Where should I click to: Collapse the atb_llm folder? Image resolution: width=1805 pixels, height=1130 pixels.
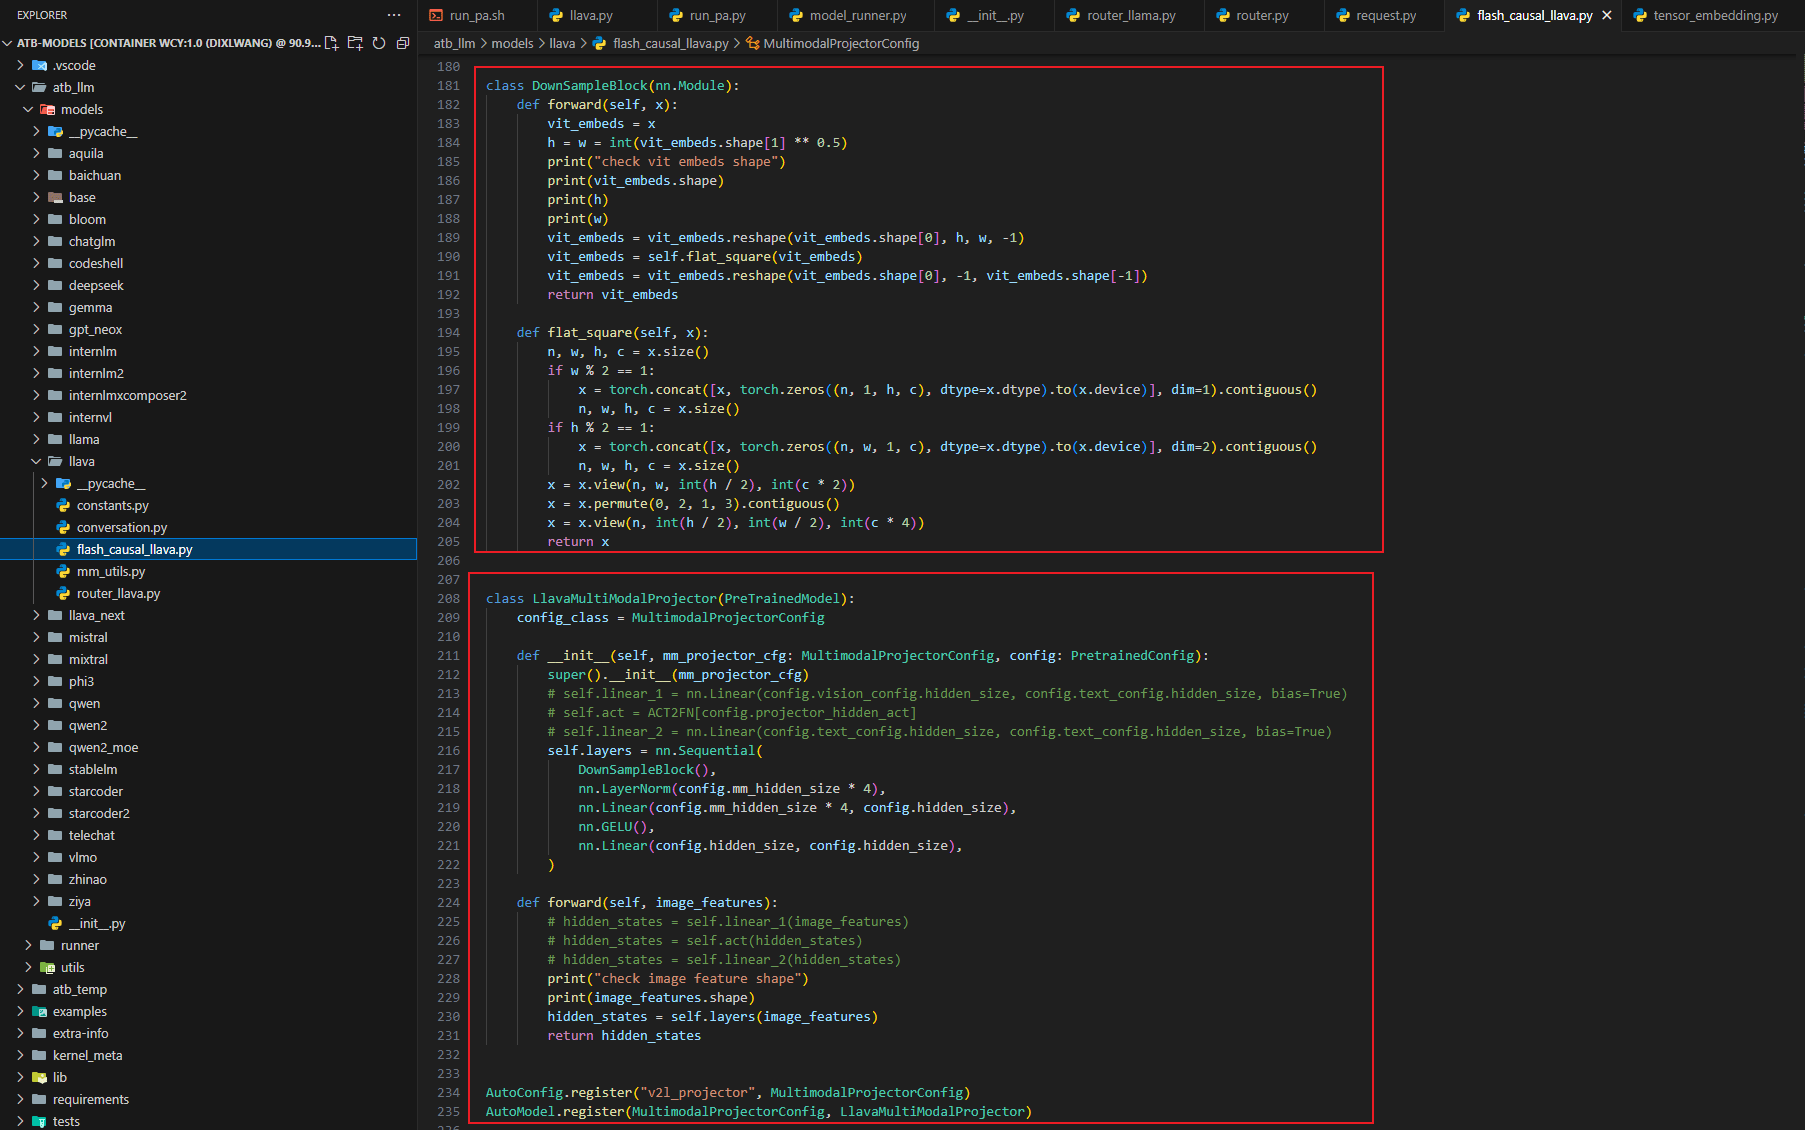(21, 87)
